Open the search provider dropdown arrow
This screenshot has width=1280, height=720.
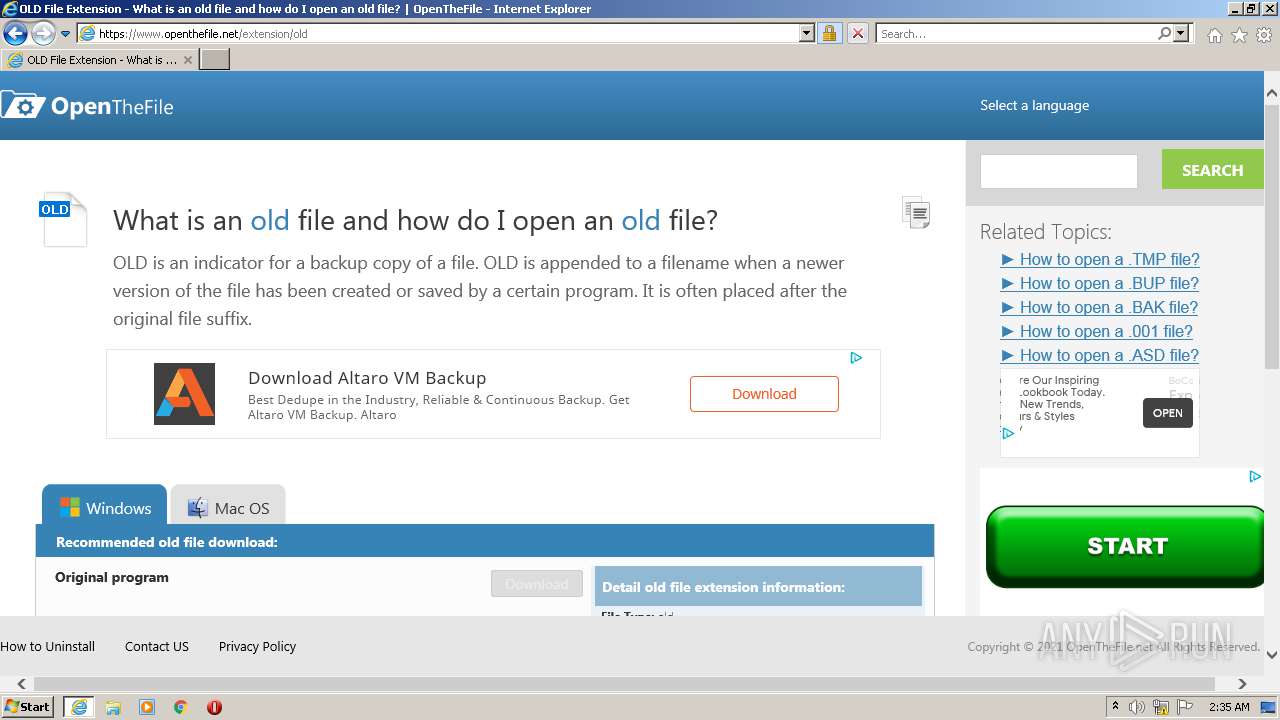pos(1181,33)
